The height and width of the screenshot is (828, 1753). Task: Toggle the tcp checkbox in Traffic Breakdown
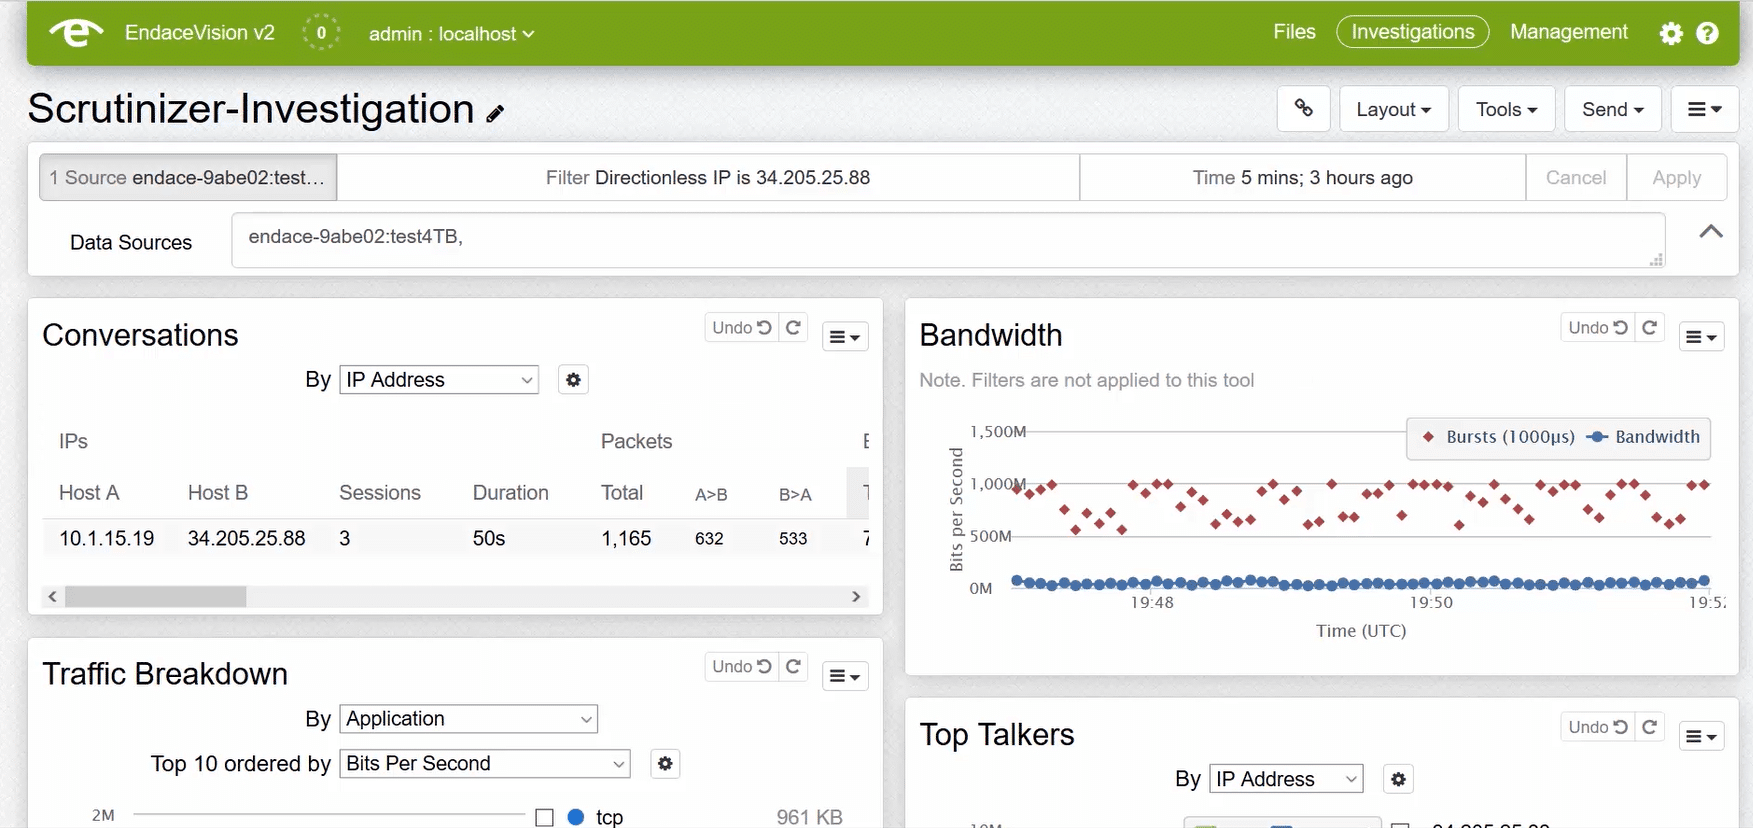[544, 817]
